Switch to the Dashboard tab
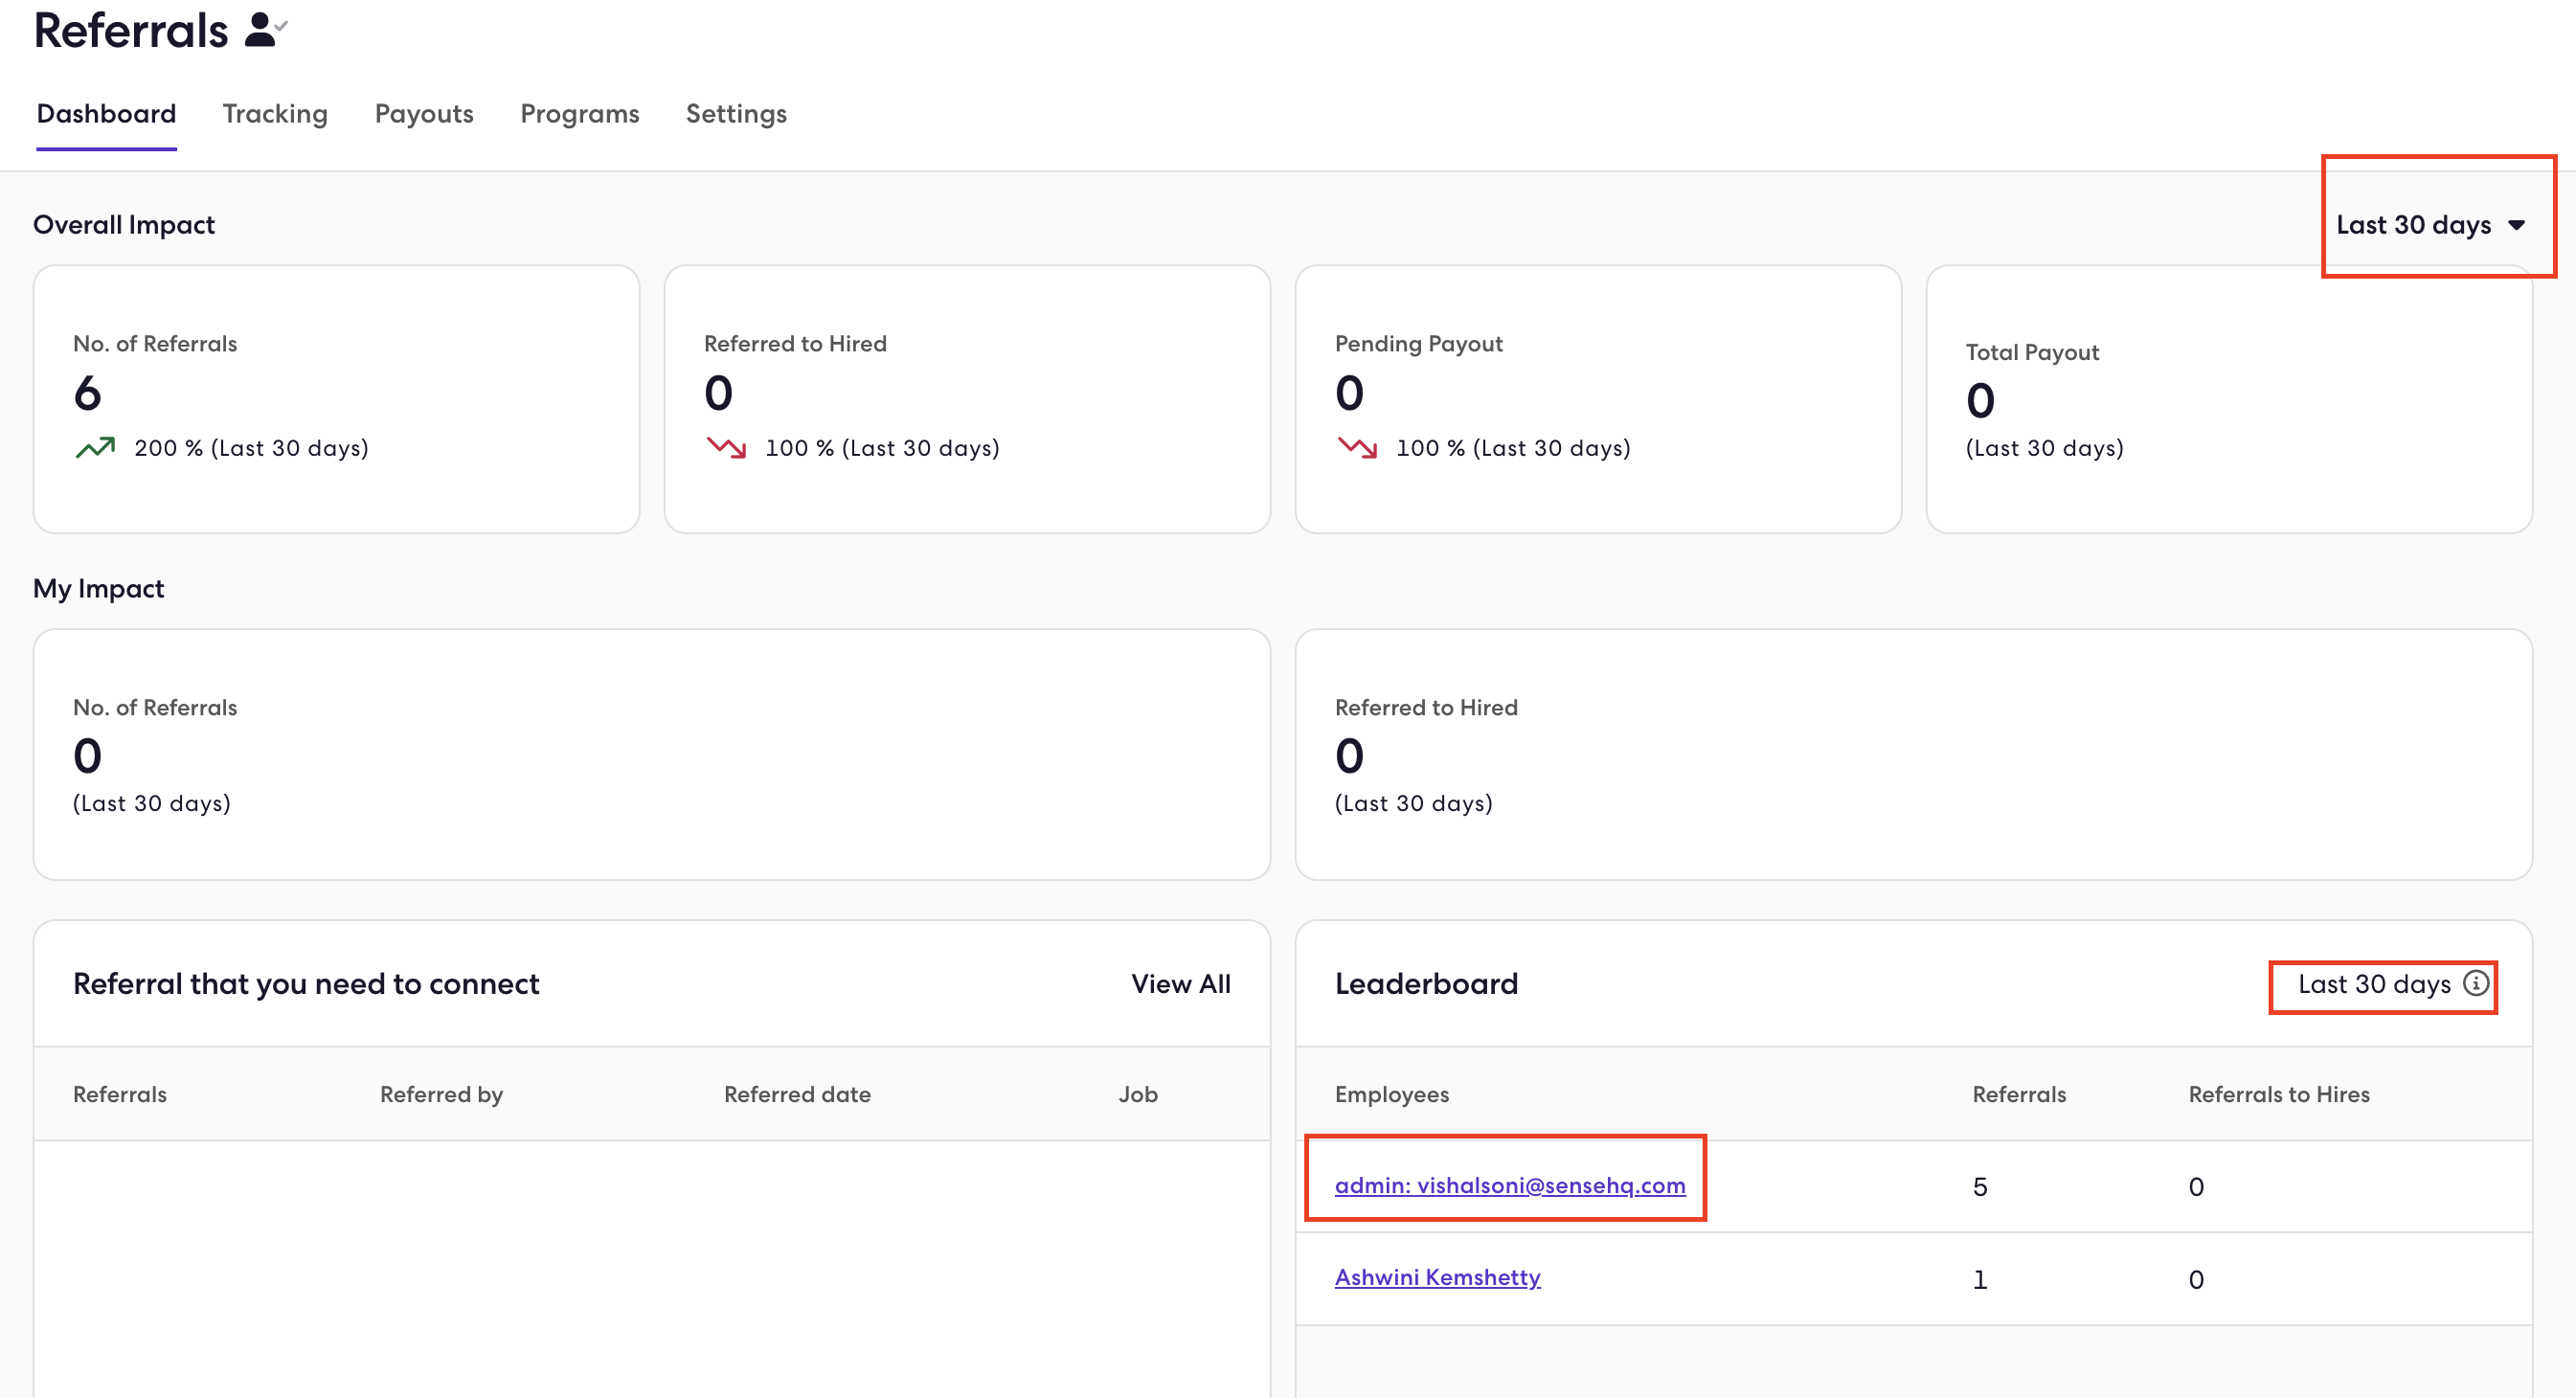Viewport: 2576px width, 1398px height. 106,114
